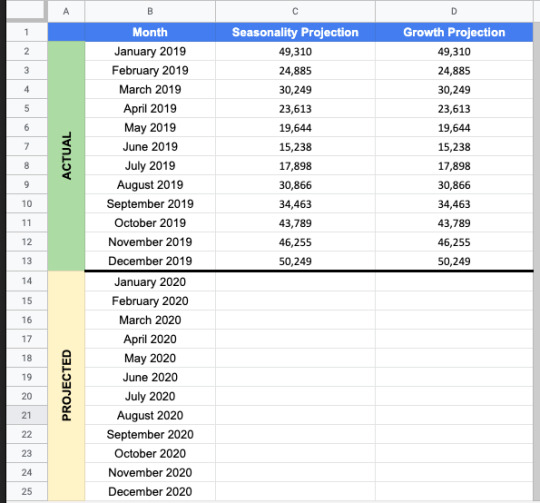Click the 'Month' header cell

[x=150, y=32]
